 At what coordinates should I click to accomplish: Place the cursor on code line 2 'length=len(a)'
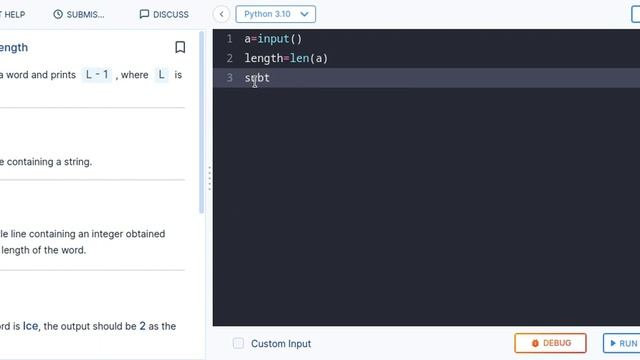pos(286,58)
